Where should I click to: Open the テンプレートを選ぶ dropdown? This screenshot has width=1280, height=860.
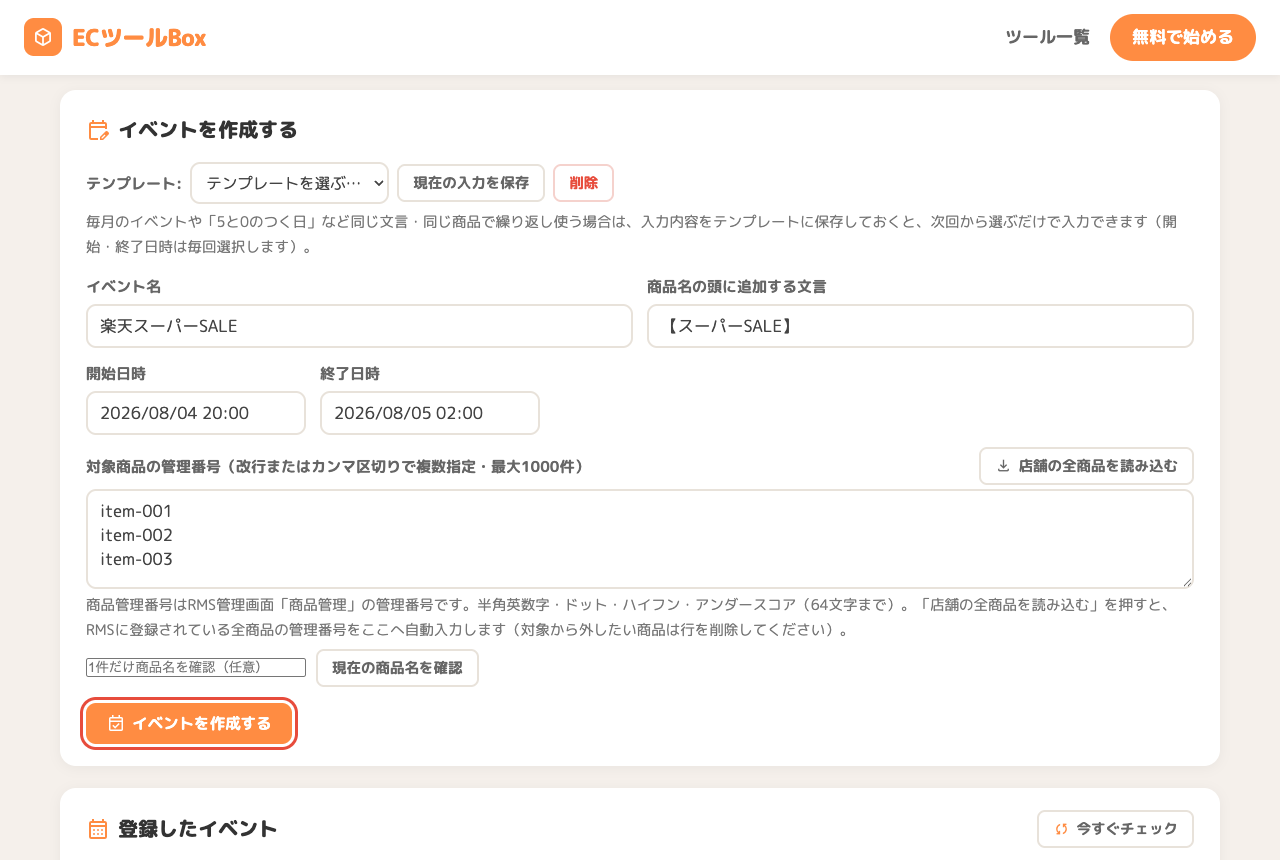[x=289, y=183]
